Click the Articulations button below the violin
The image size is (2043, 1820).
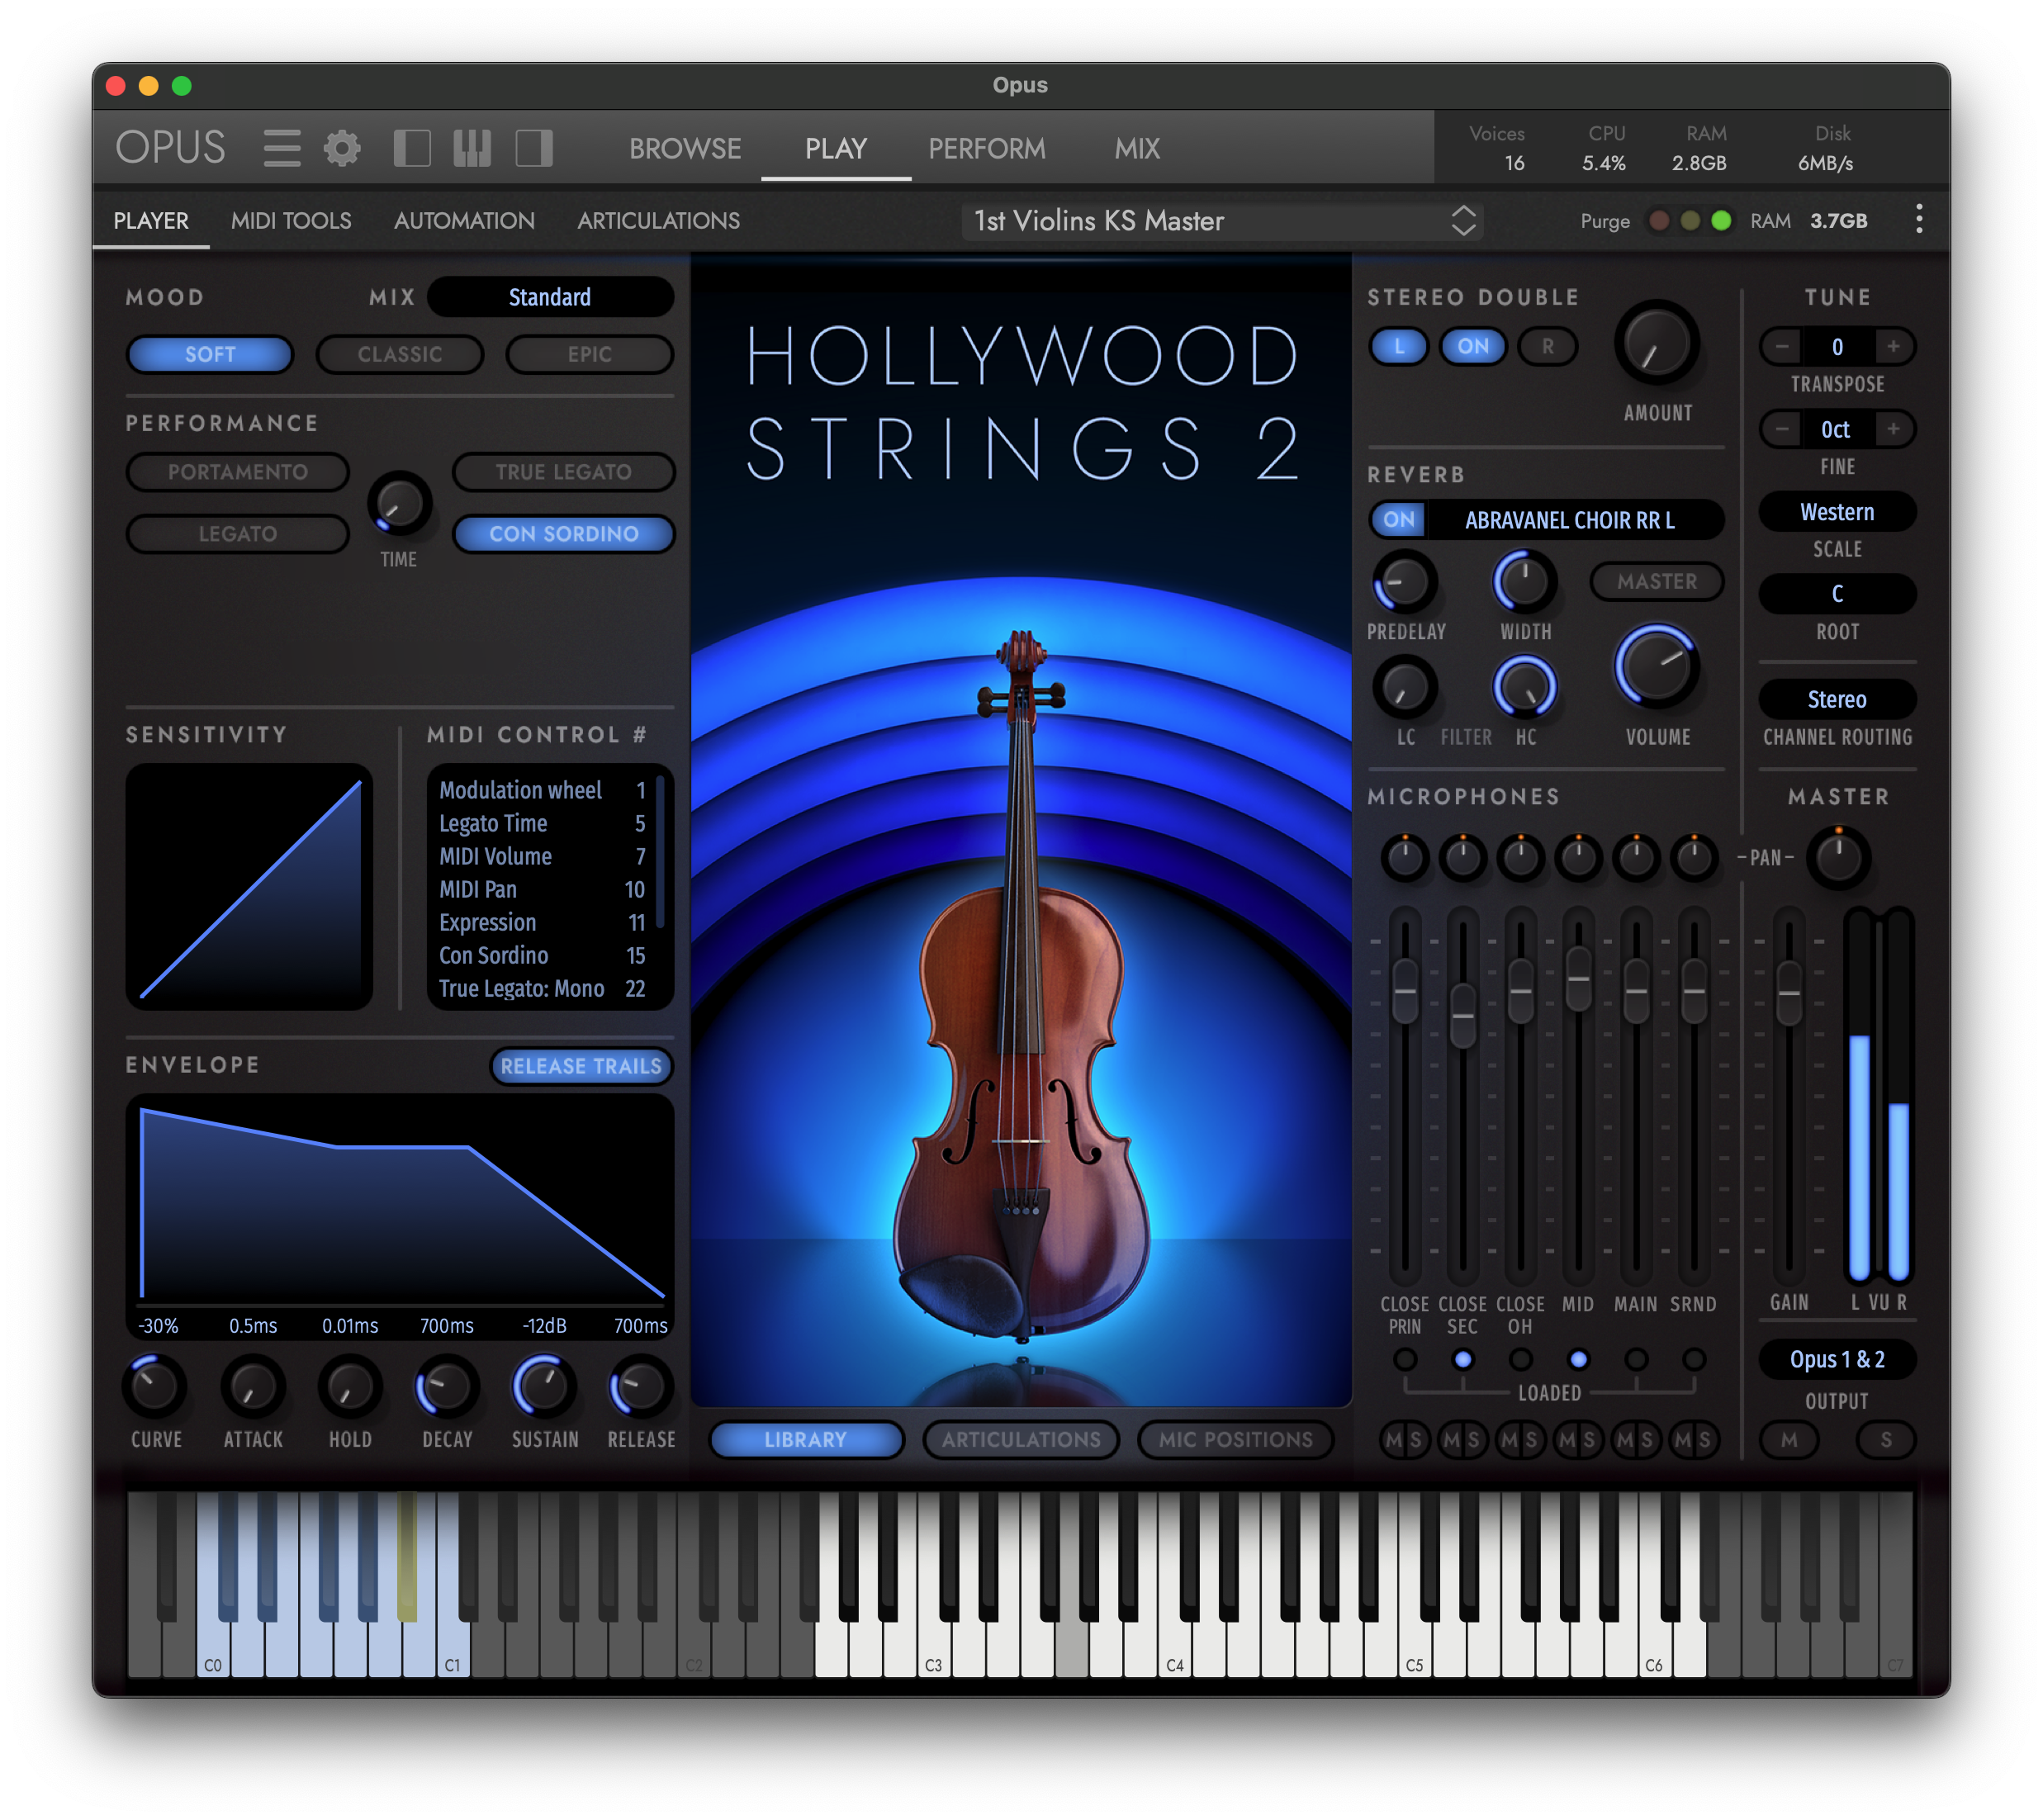(x=1021, y=1439)
